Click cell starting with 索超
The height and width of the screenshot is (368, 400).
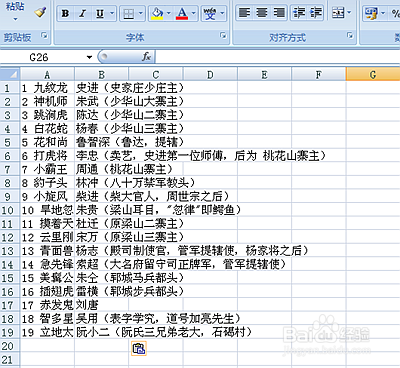[101, 264]
